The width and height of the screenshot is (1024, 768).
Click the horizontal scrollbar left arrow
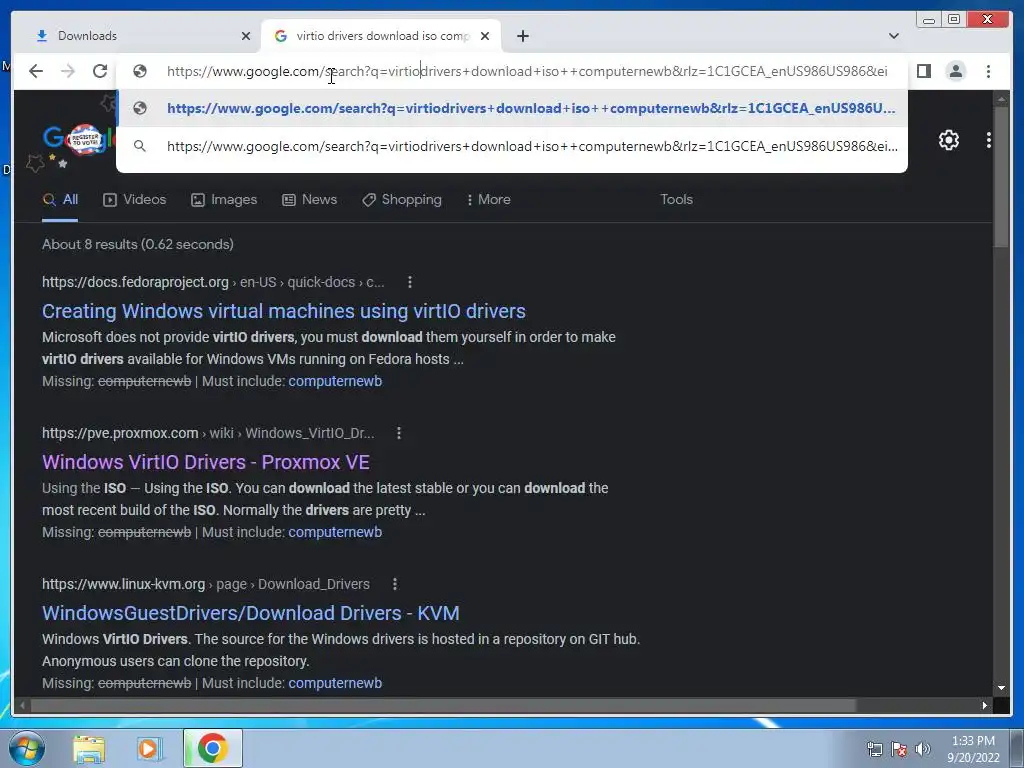coord(22,705)
